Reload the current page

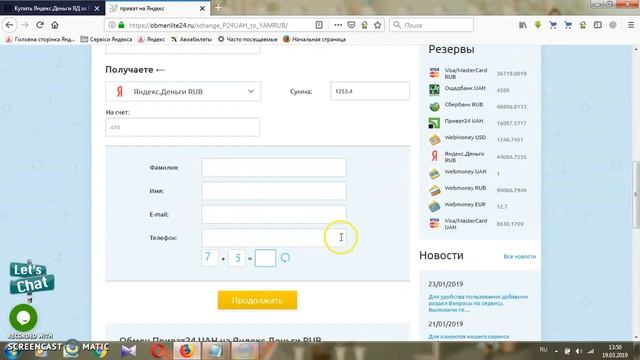[x=40, y=25]
